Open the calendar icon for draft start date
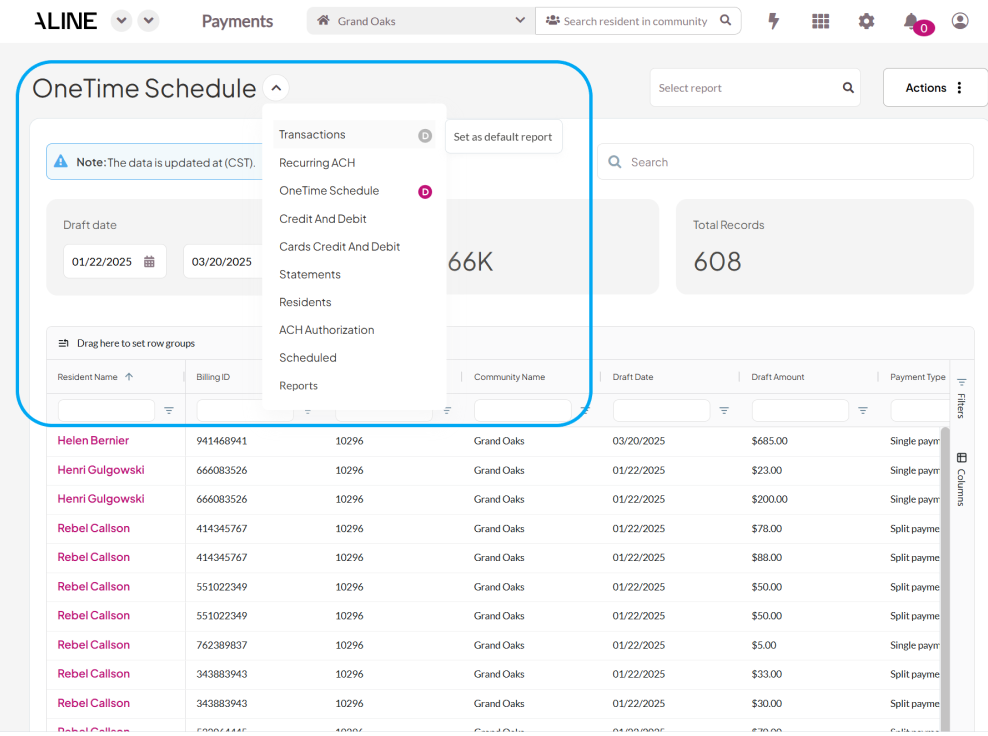988x736 pixels. [149, 262]
